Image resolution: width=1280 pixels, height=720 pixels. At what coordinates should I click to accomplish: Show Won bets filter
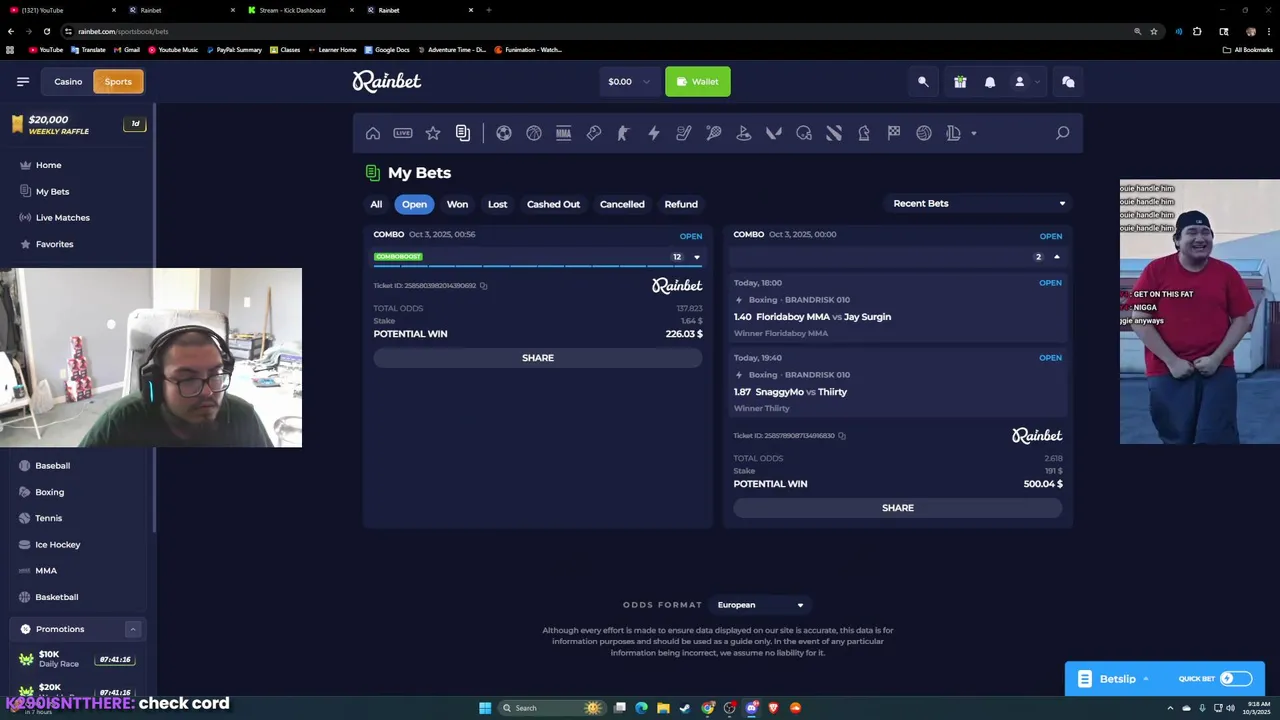tap(457, 204)
